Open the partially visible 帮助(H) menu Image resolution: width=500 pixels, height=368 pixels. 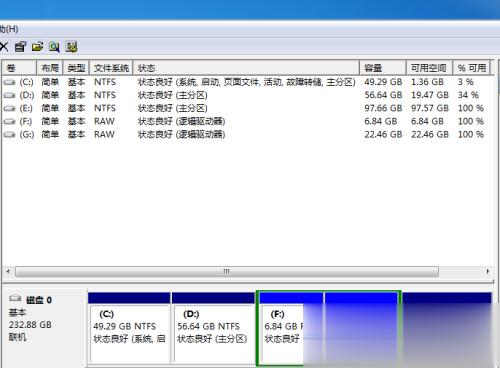9,29
